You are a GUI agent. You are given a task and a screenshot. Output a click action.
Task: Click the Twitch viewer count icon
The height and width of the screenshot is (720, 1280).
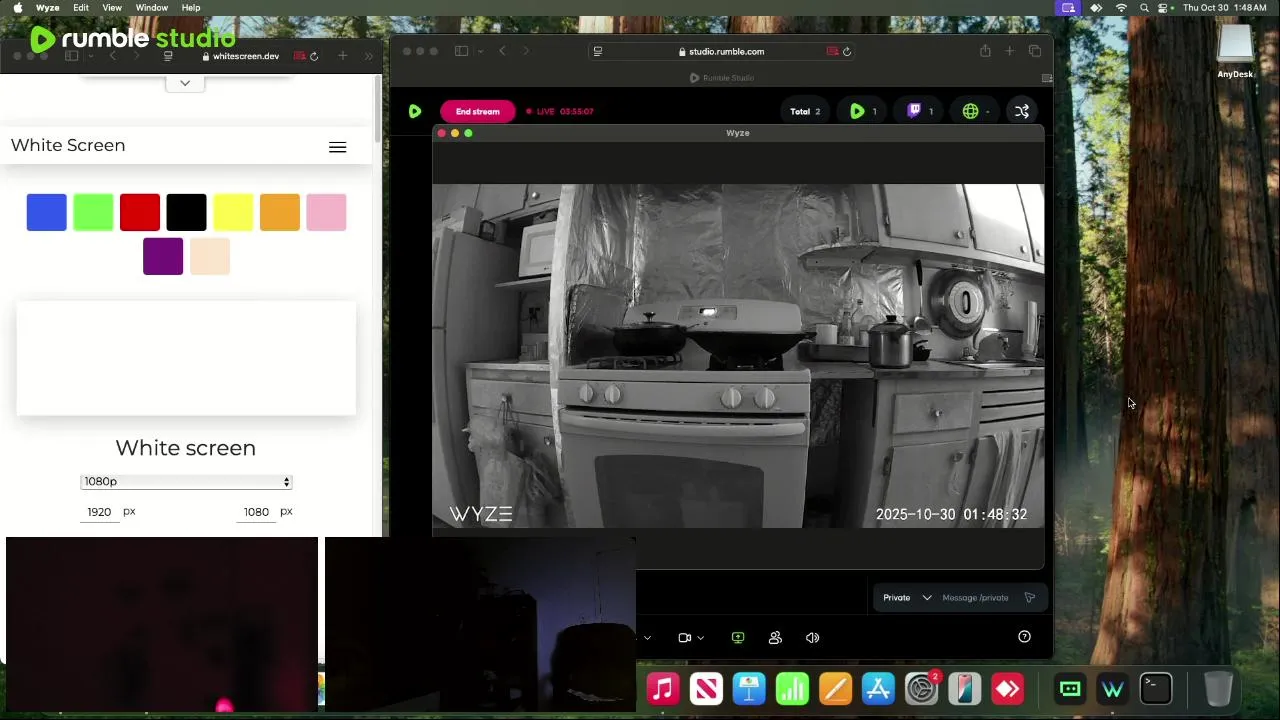pyautogui.click(x=914, y=111)
